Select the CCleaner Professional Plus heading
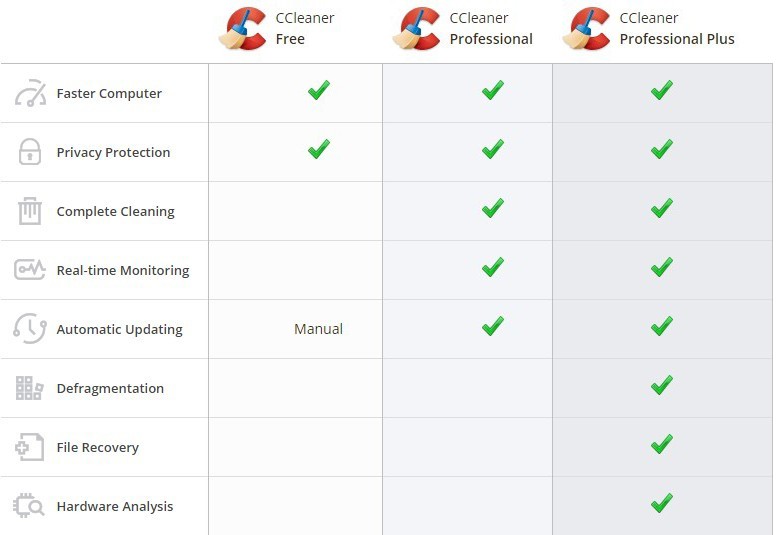 coord(677,28)
